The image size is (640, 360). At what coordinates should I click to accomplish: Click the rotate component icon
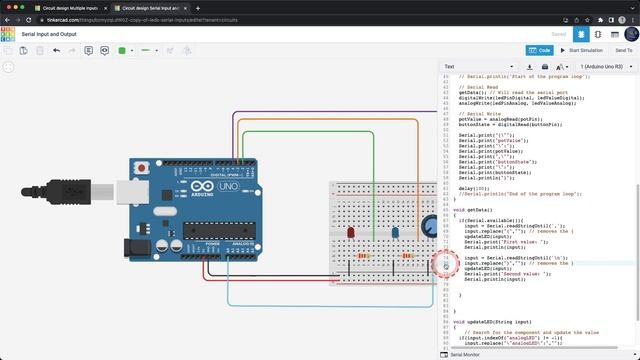click(170, 51)
